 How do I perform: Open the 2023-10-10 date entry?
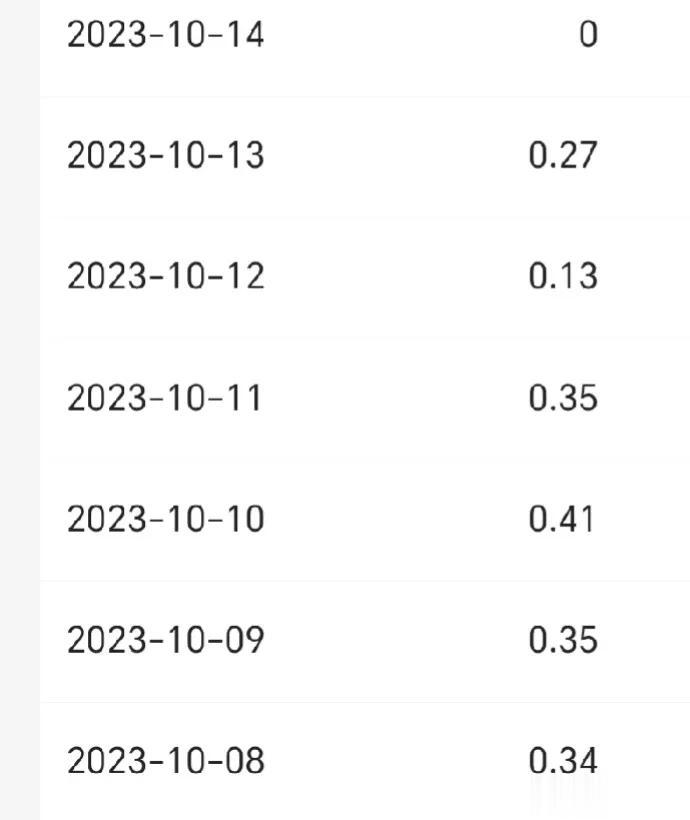[165, 519]
